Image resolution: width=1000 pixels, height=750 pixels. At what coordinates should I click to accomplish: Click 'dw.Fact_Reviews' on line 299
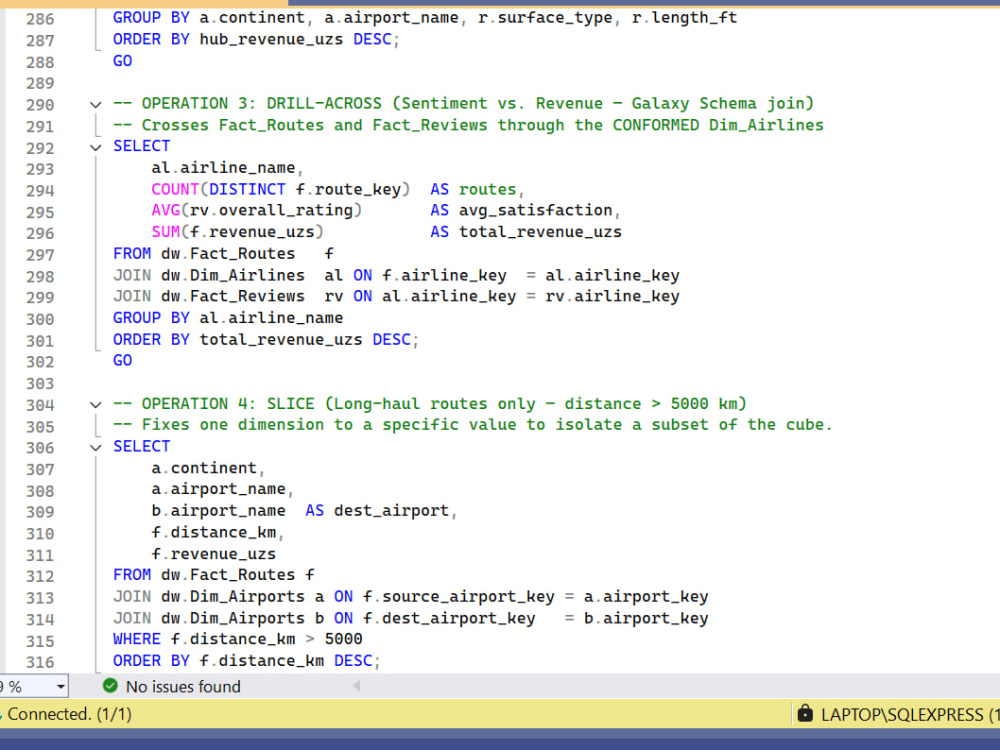[233, 297]
